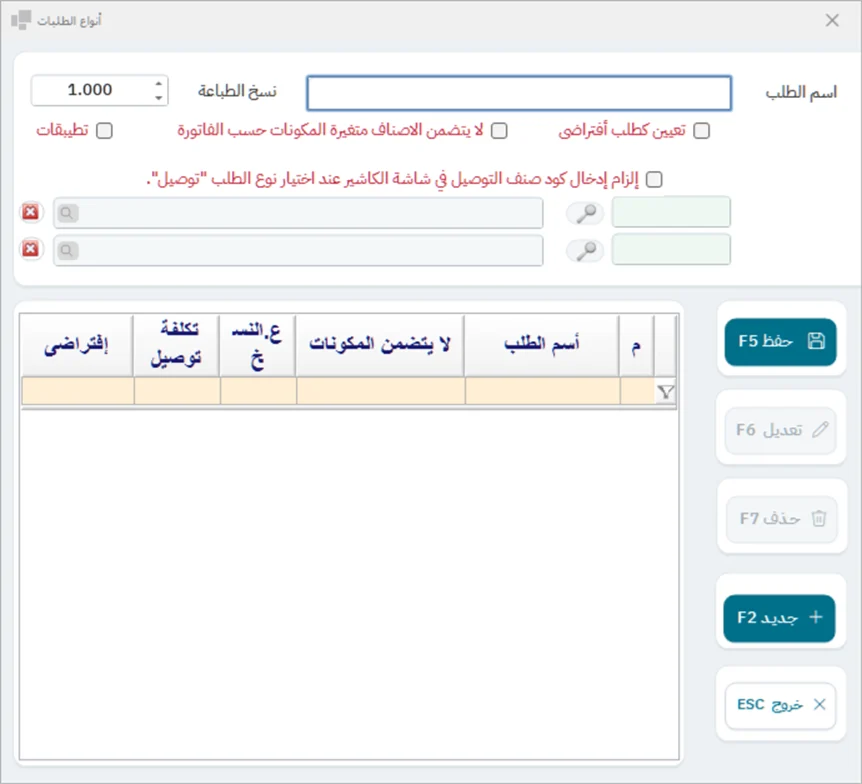Click the app icon in the title bar
The image size is (862, 784).
pyautogui.click(x=21, y=20)
